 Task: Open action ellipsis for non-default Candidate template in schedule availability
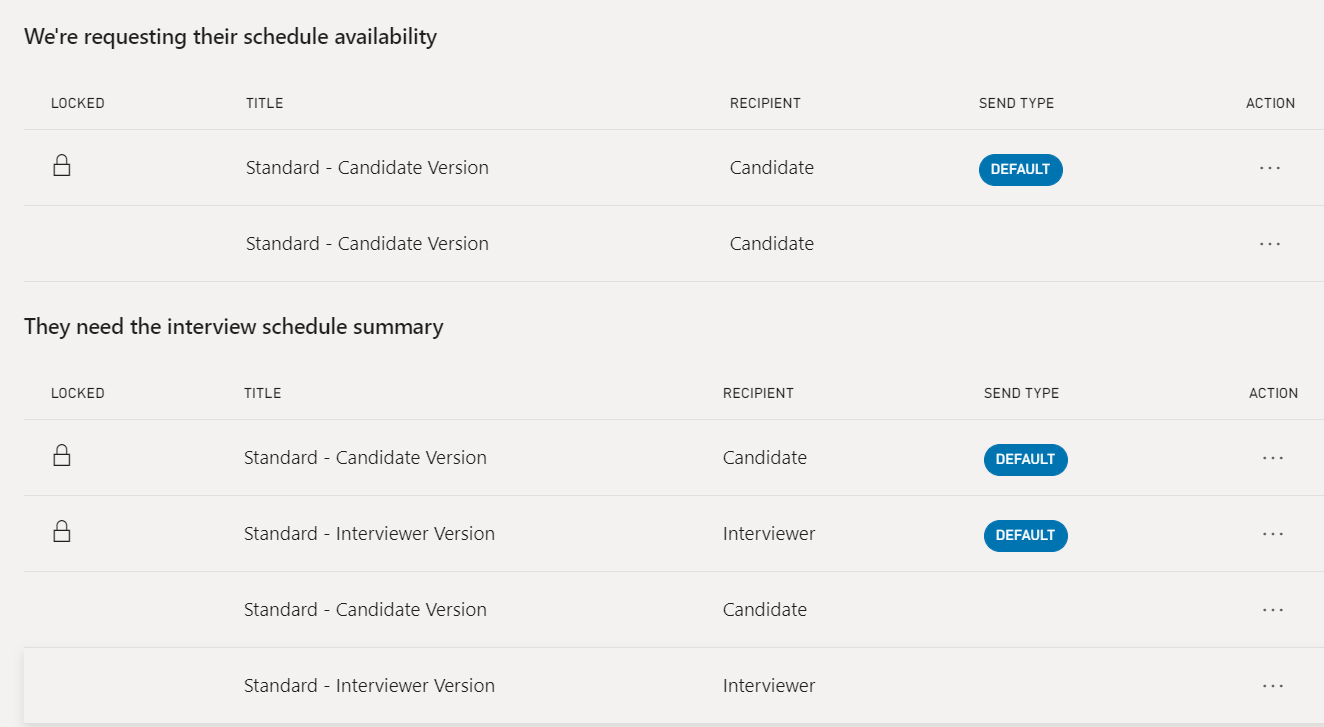(x=1270, y=244)
